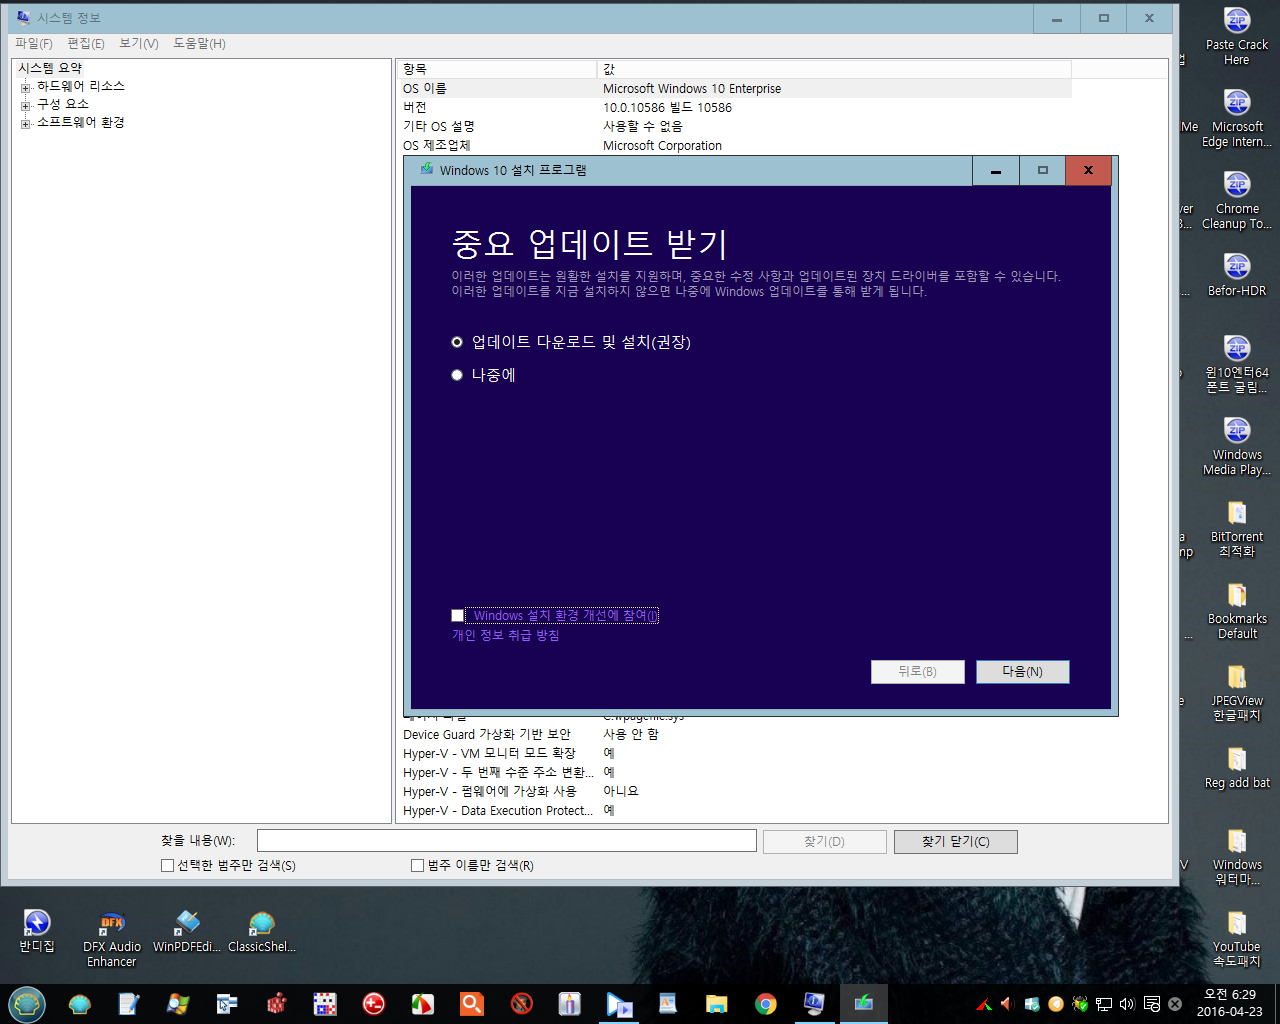Expand the 하드웨어 리소스 tree node
The image size is (1280, 1024).
pos(25,87)
